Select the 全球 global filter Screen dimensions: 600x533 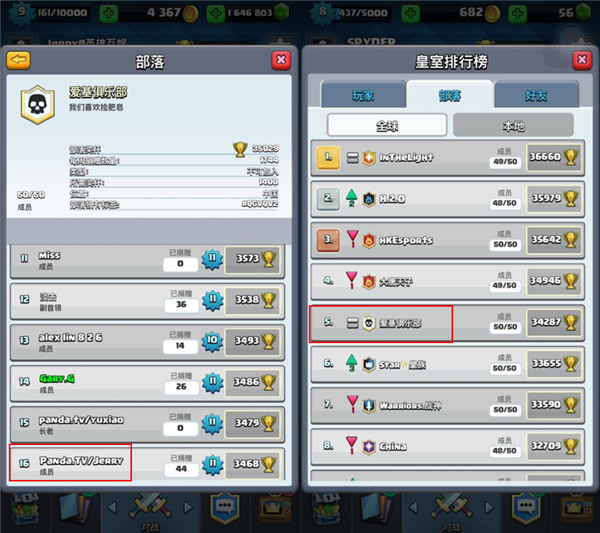[x=387, y=125]
